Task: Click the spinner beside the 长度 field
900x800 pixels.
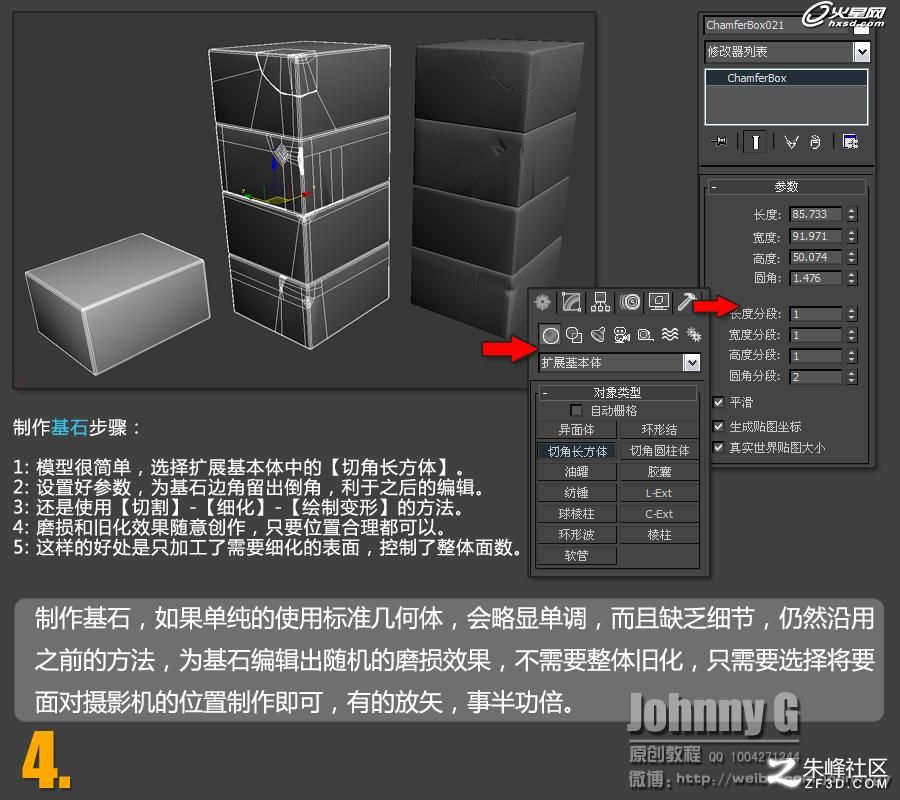Action: 852,214
